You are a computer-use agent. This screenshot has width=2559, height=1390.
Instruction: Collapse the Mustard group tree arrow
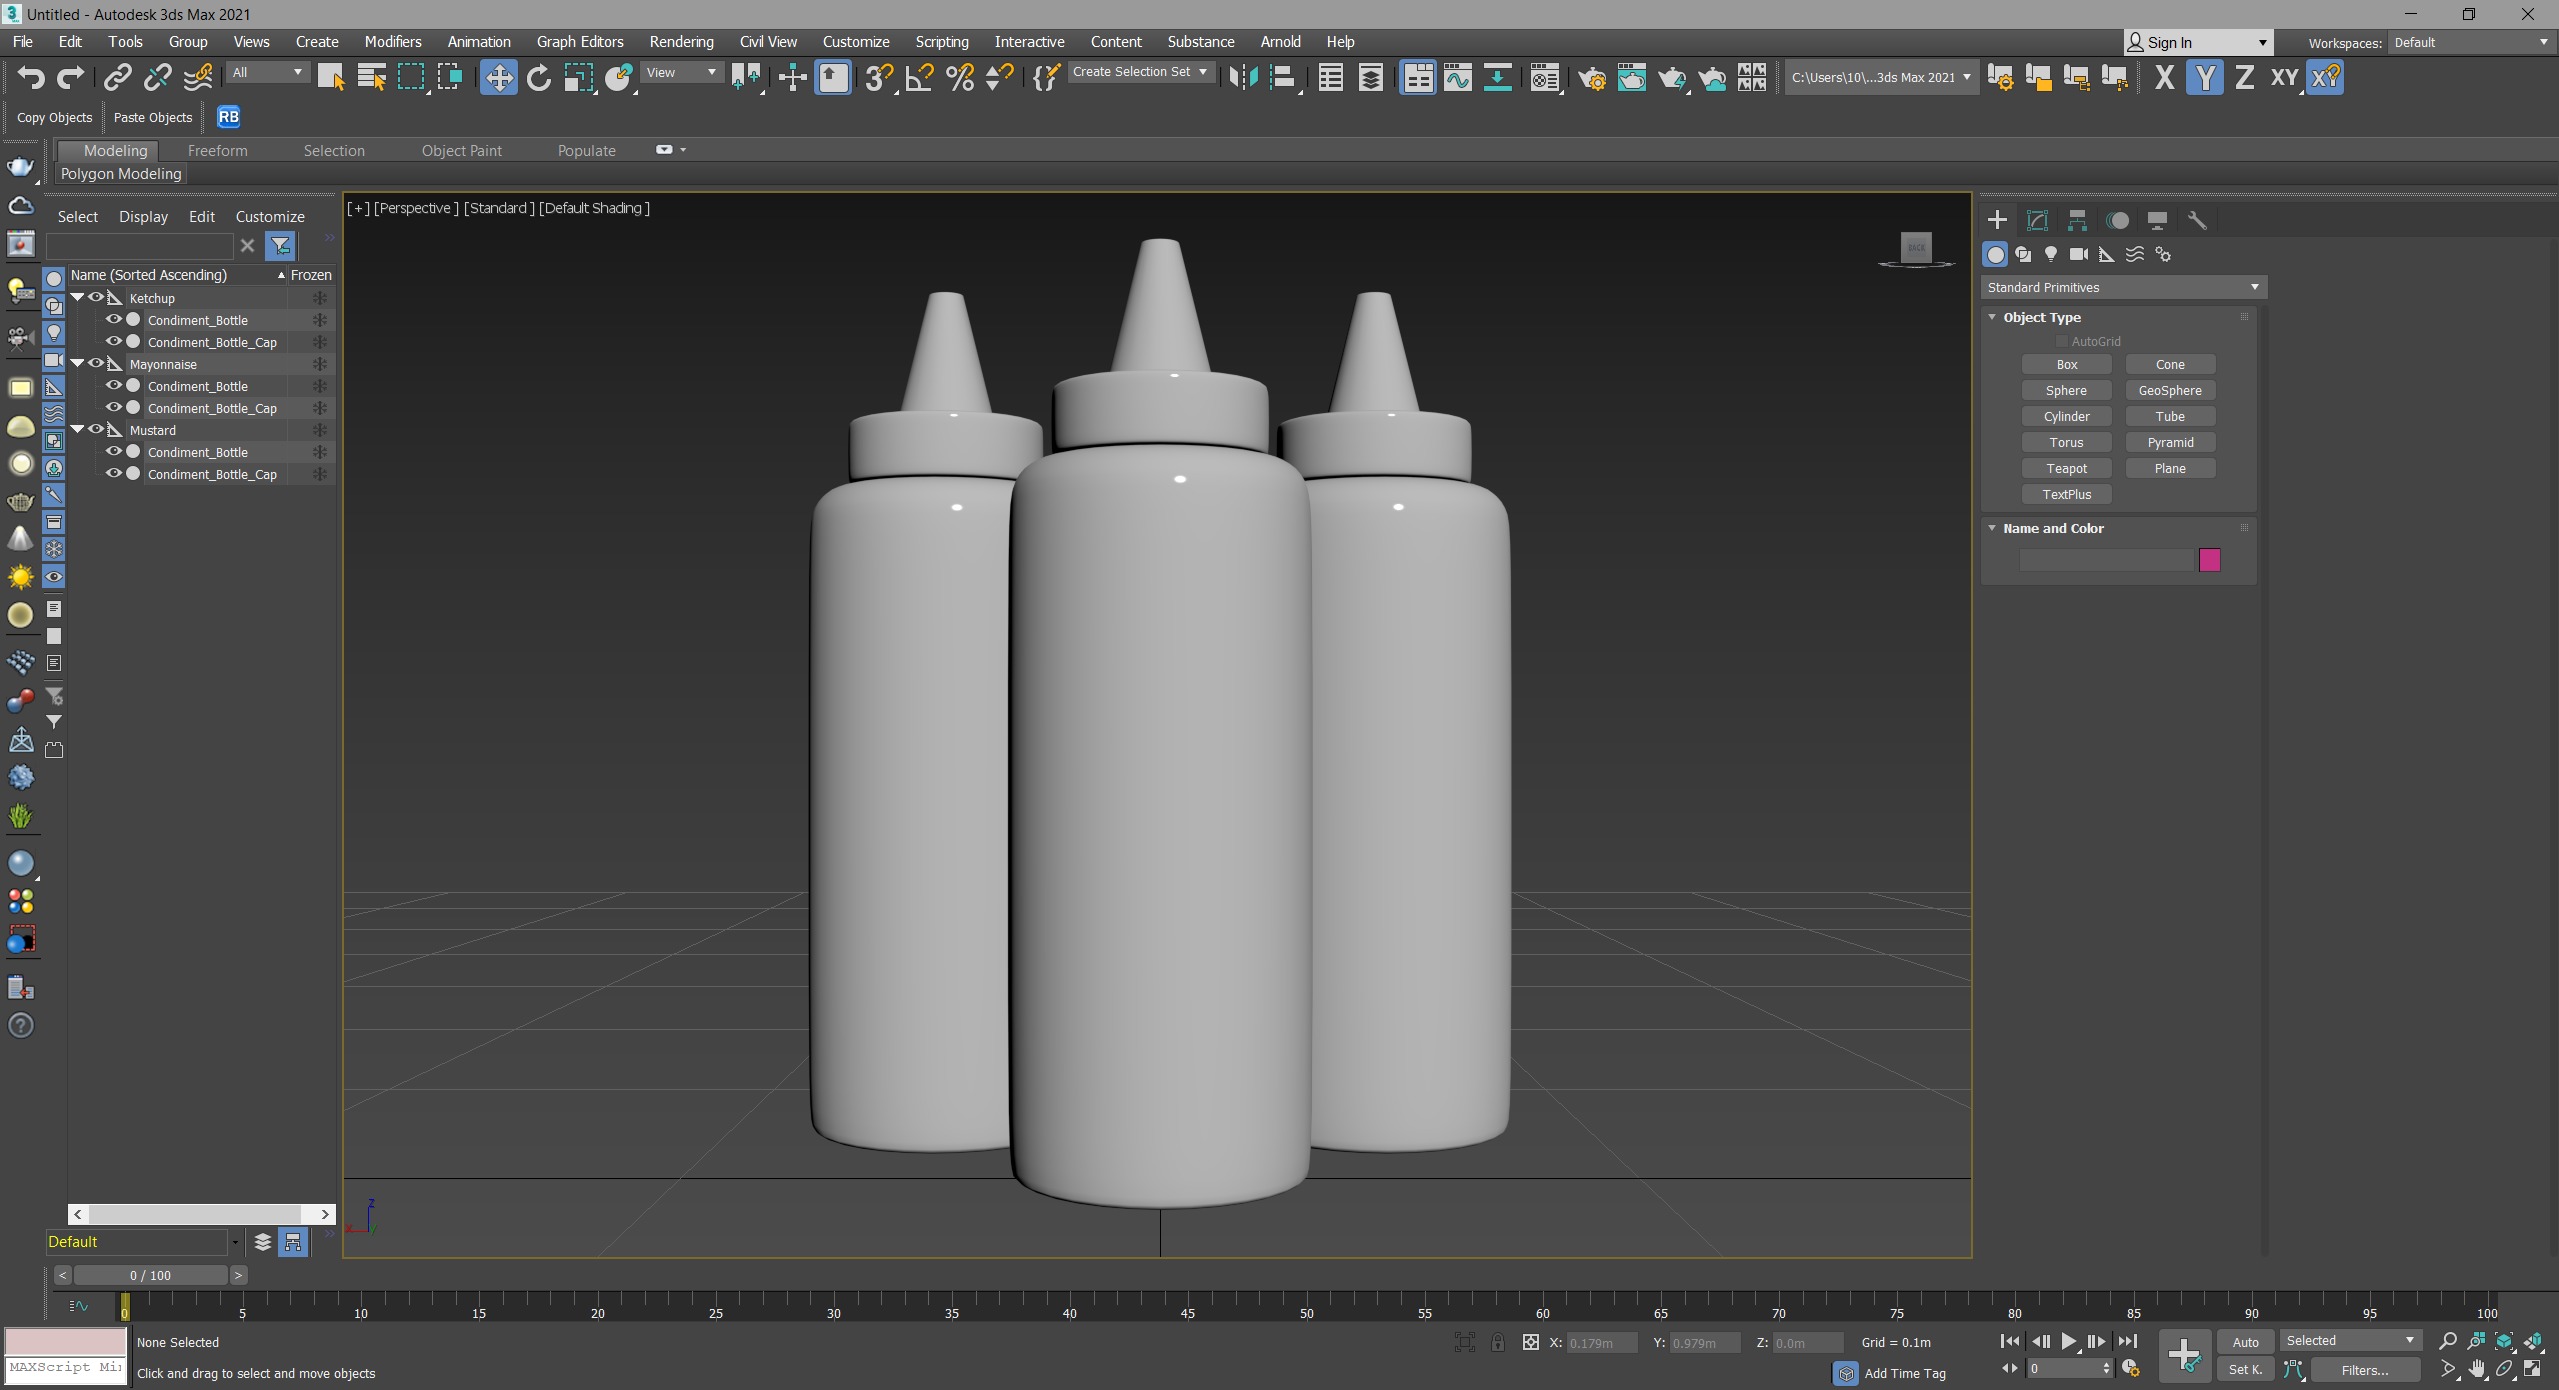coord(77,430)
